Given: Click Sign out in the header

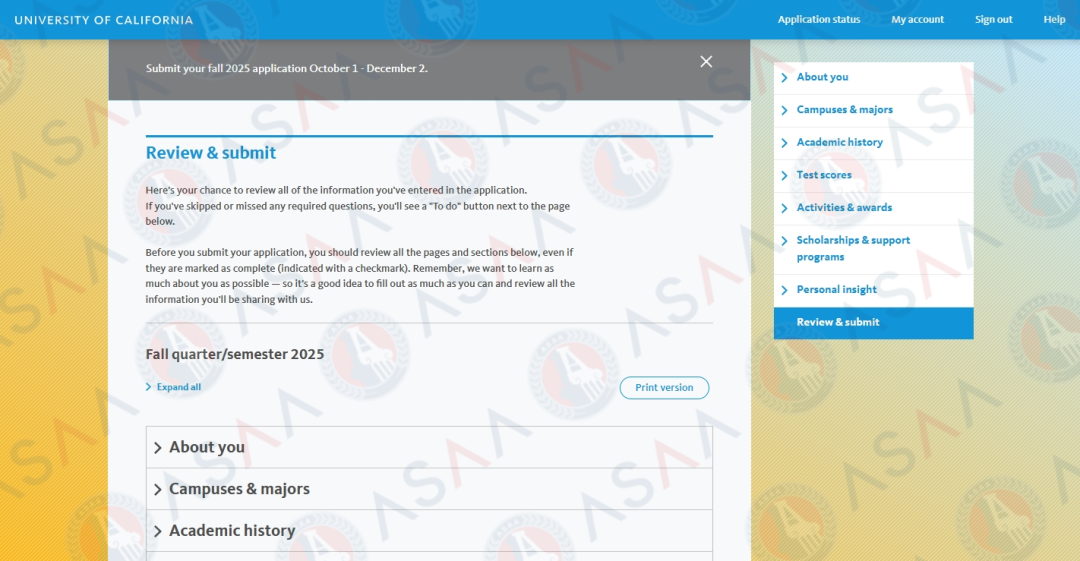Looking at the screenshot, I should tap(993, 20).
